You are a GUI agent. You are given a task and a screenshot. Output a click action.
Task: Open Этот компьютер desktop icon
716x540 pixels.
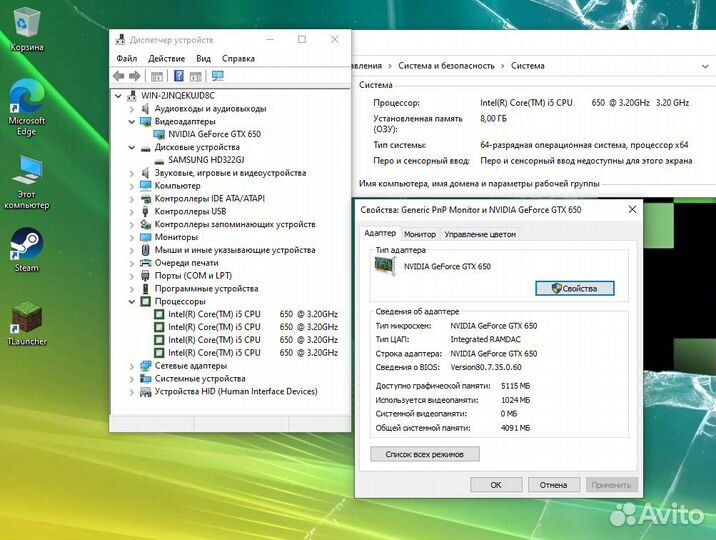(27, 183)
